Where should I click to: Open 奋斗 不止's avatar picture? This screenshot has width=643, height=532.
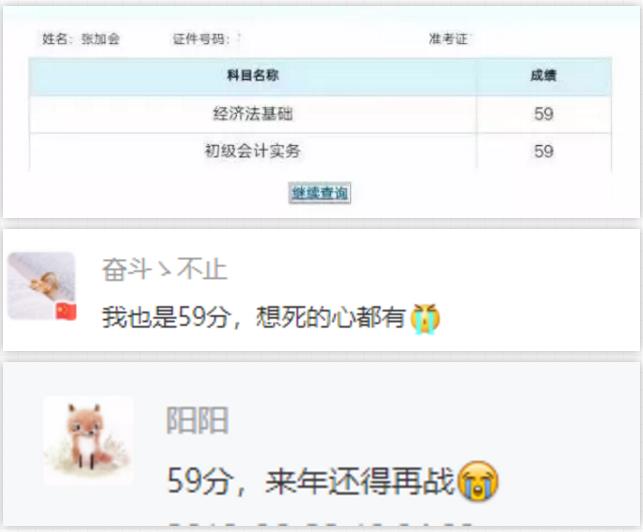pos(41,286)
